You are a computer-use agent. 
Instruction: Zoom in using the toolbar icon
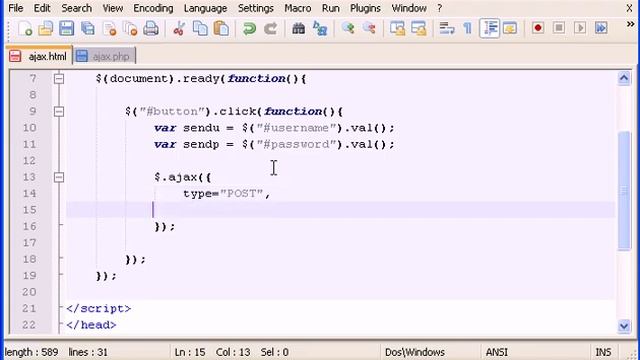(x=348, y=29)
